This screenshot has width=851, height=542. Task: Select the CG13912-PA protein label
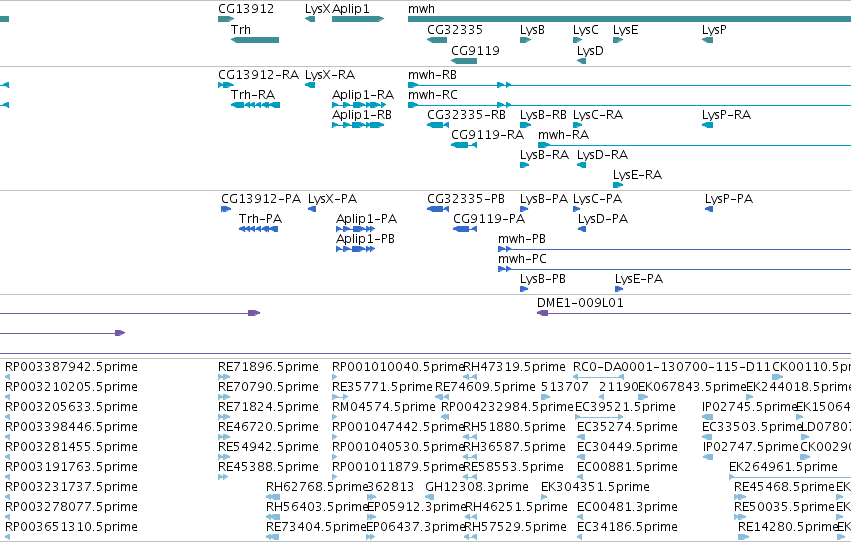click(261, 199)
